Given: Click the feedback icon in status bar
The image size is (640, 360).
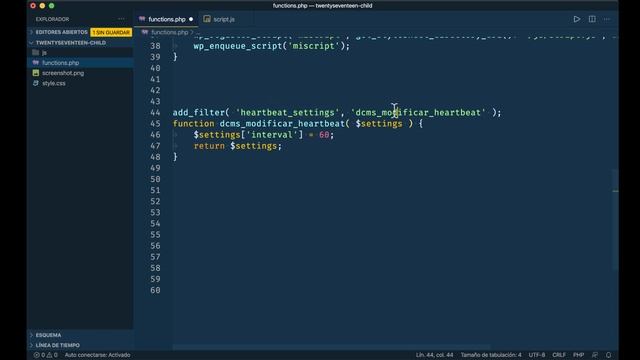Looking at the screenshot, I should (x=595, y=355).
